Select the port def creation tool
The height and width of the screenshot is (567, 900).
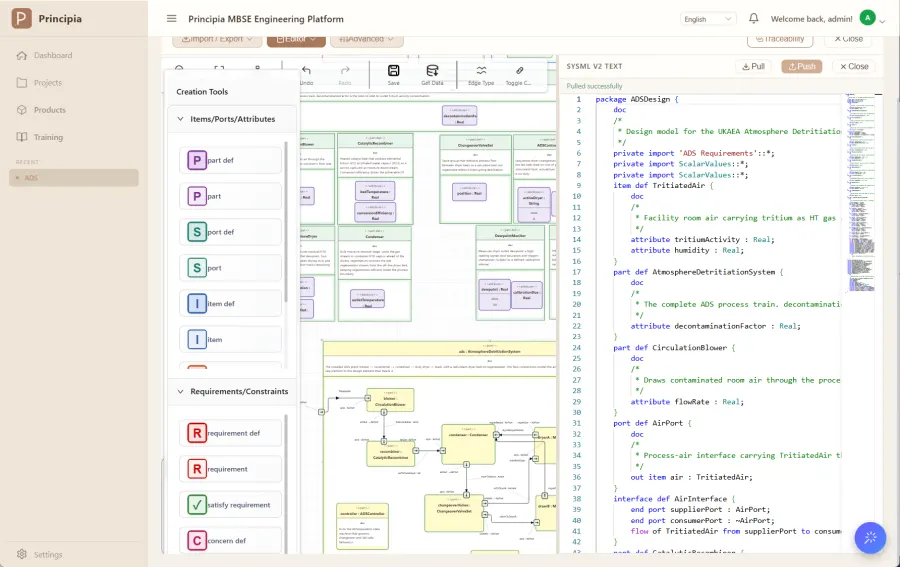pos(230,232)
